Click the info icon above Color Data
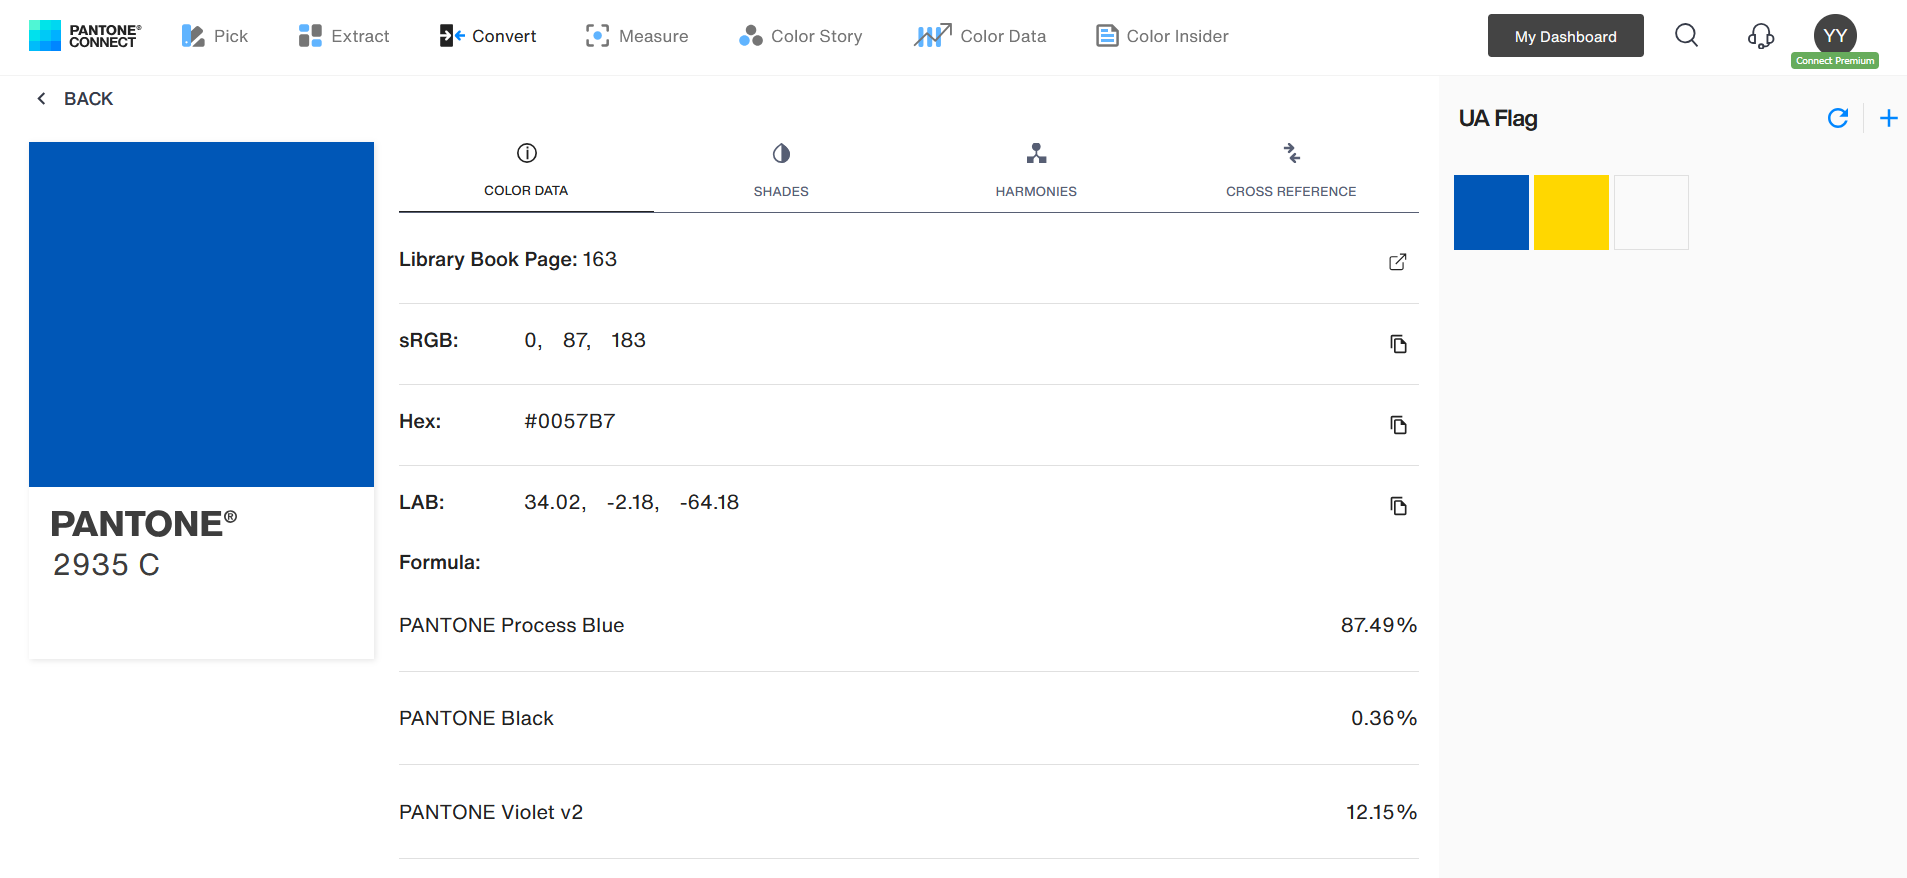This screenshot has height=878, width=1907. [x=527, y=153]
